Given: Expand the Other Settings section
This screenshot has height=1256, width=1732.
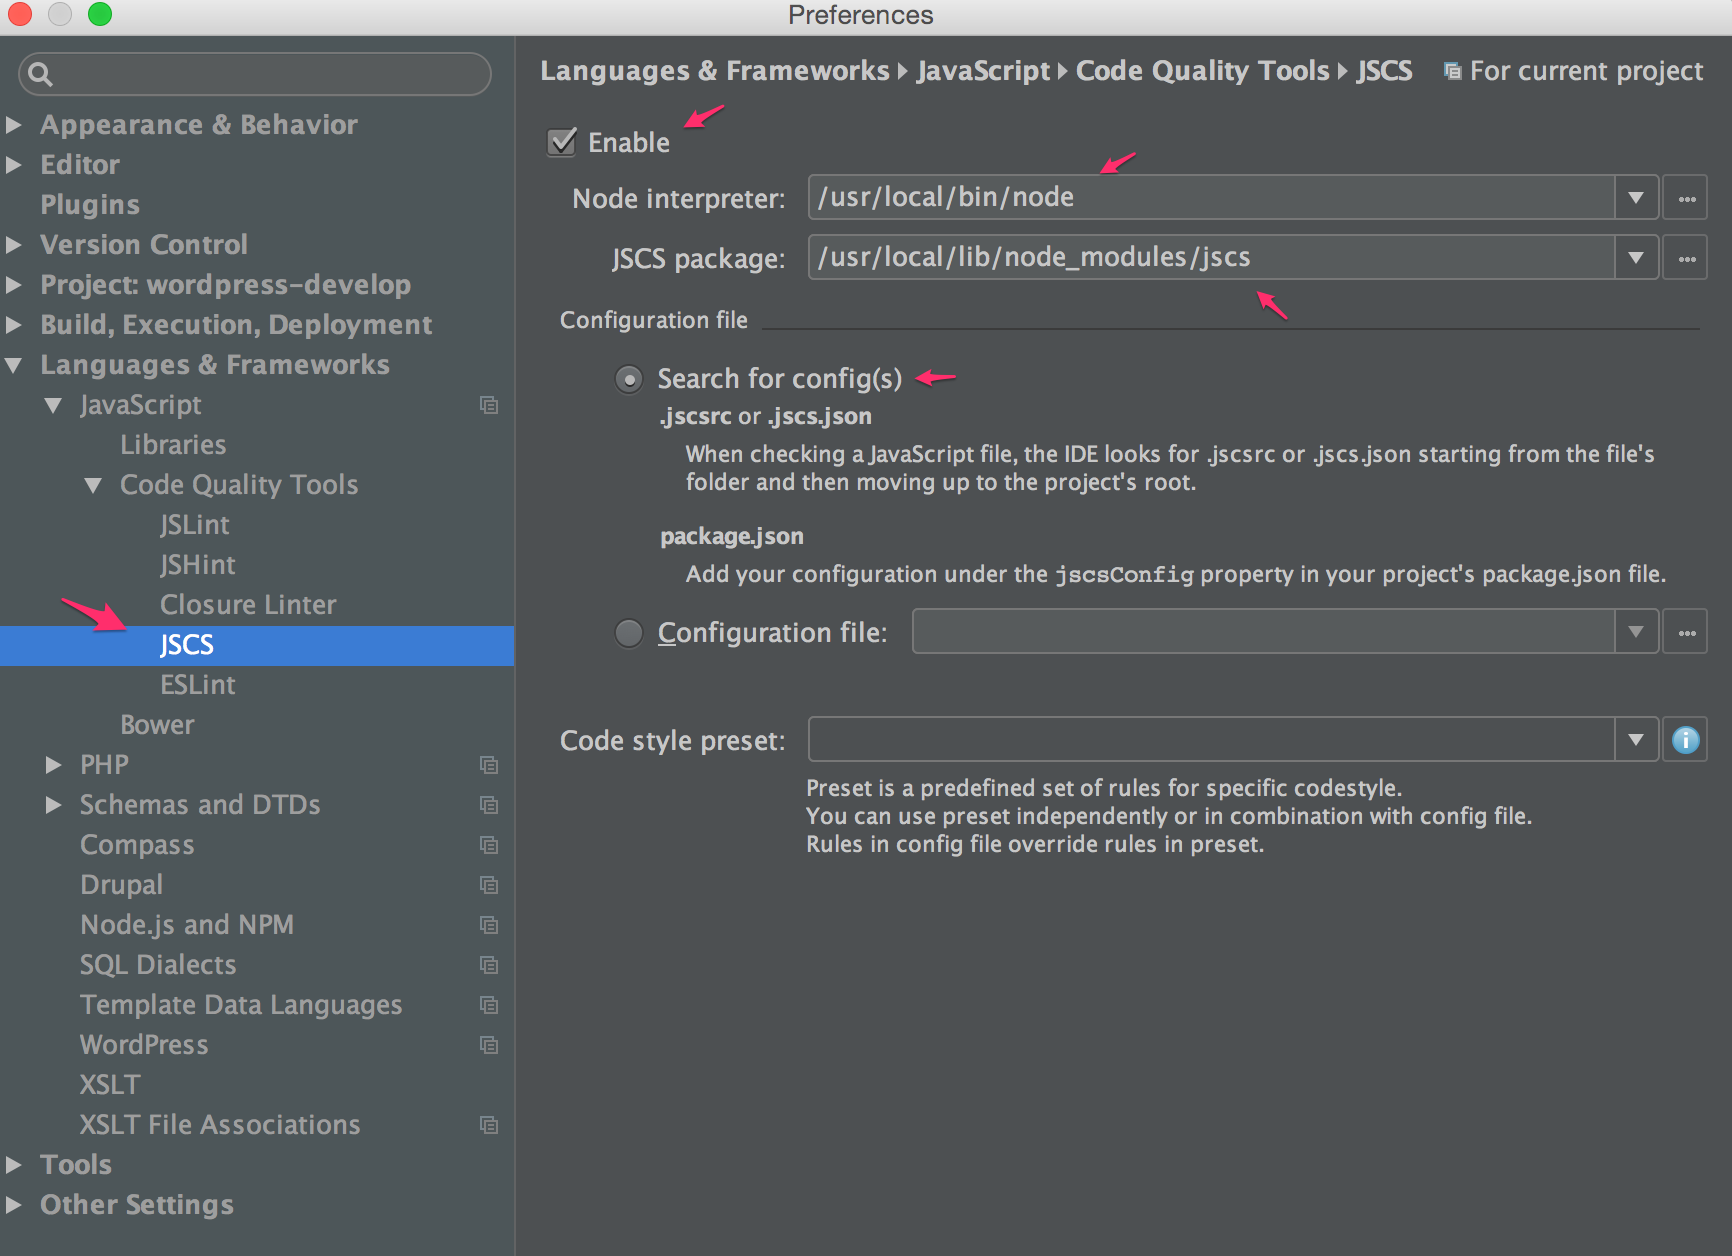Looking at the screenshot, I should point(14,1205).
